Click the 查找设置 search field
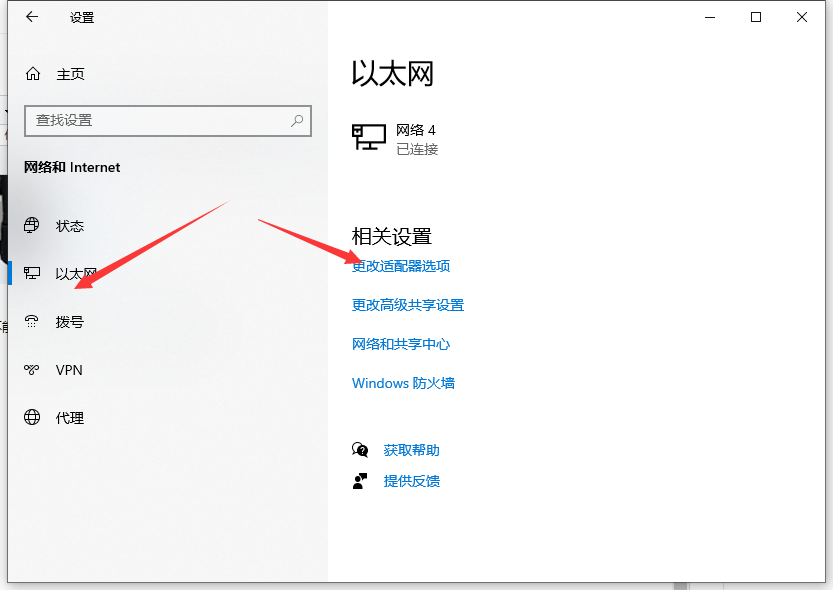833x590 pixels. 160,120
